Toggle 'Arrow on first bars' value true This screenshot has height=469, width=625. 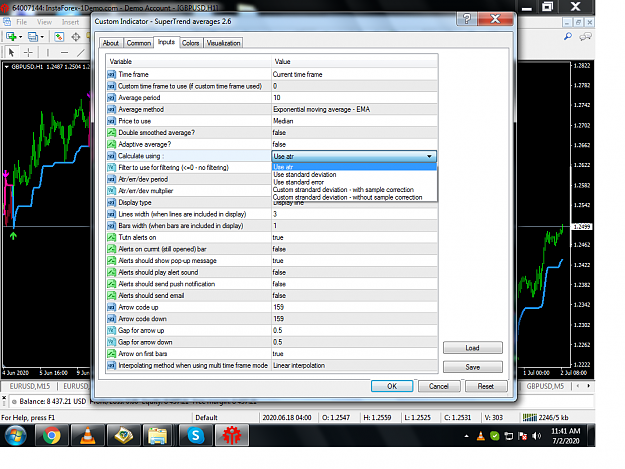[x=354, y=353]
